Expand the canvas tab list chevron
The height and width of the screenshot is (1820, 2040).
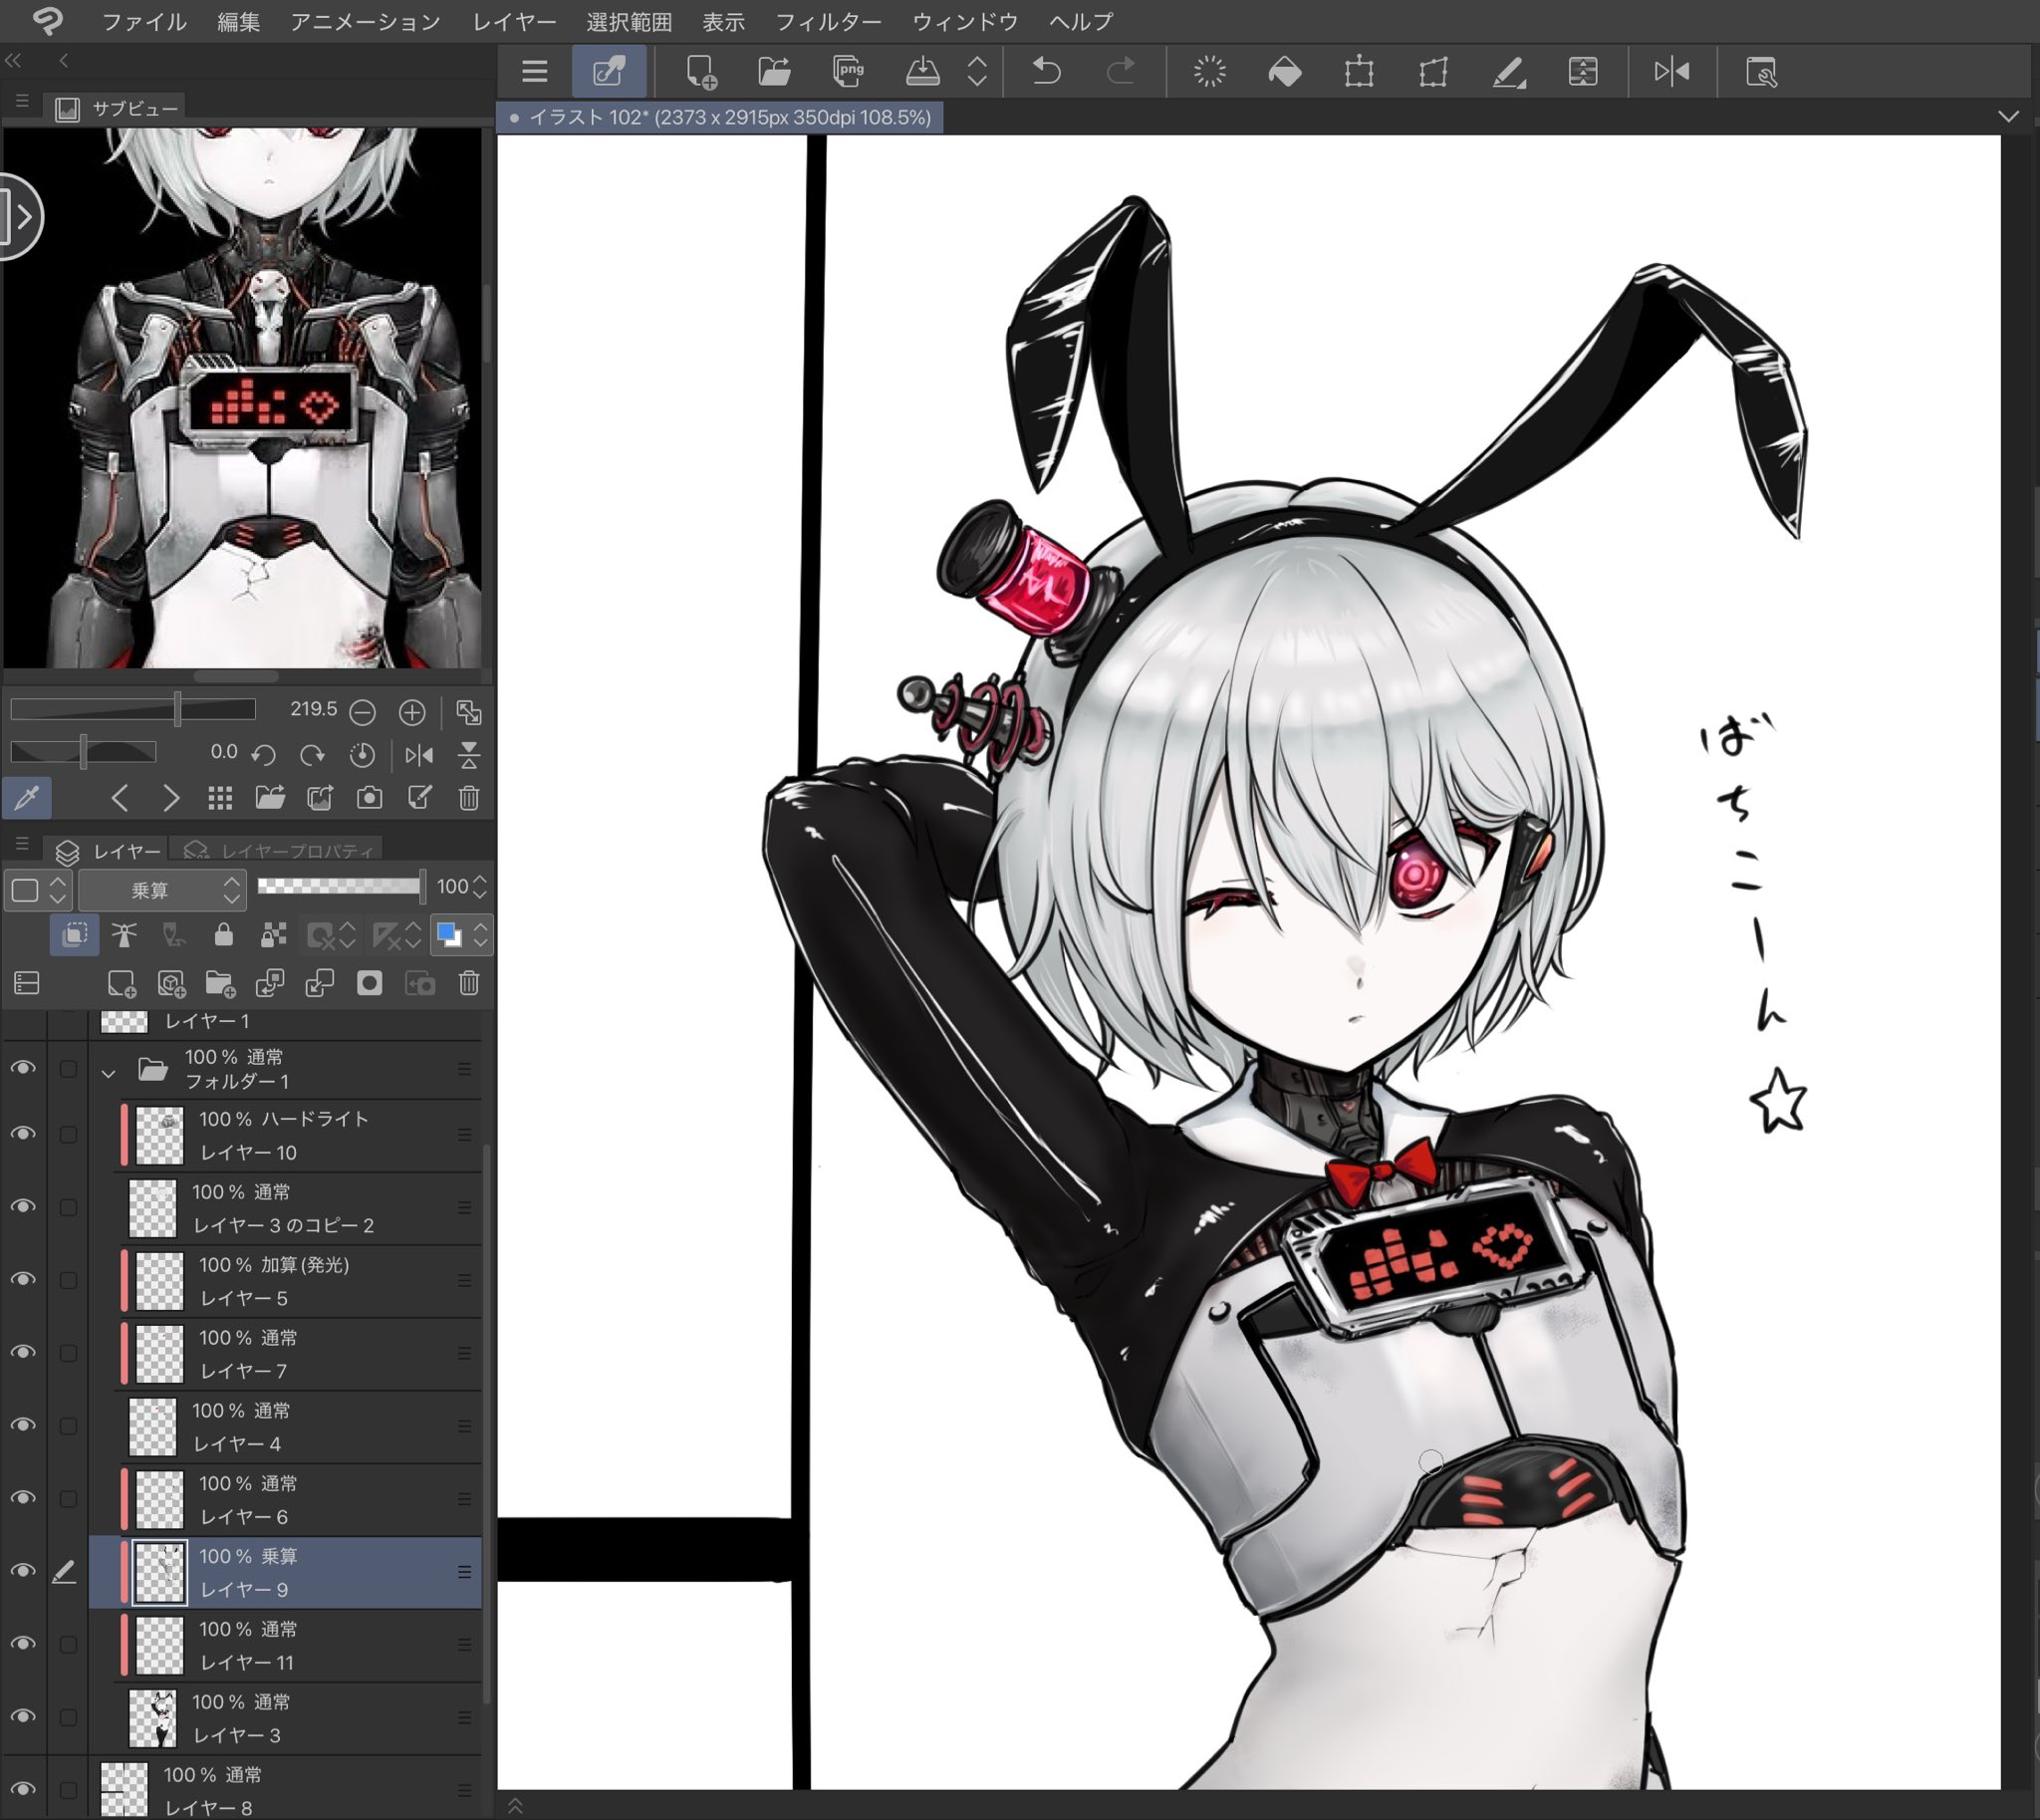tap(2008, 116)
